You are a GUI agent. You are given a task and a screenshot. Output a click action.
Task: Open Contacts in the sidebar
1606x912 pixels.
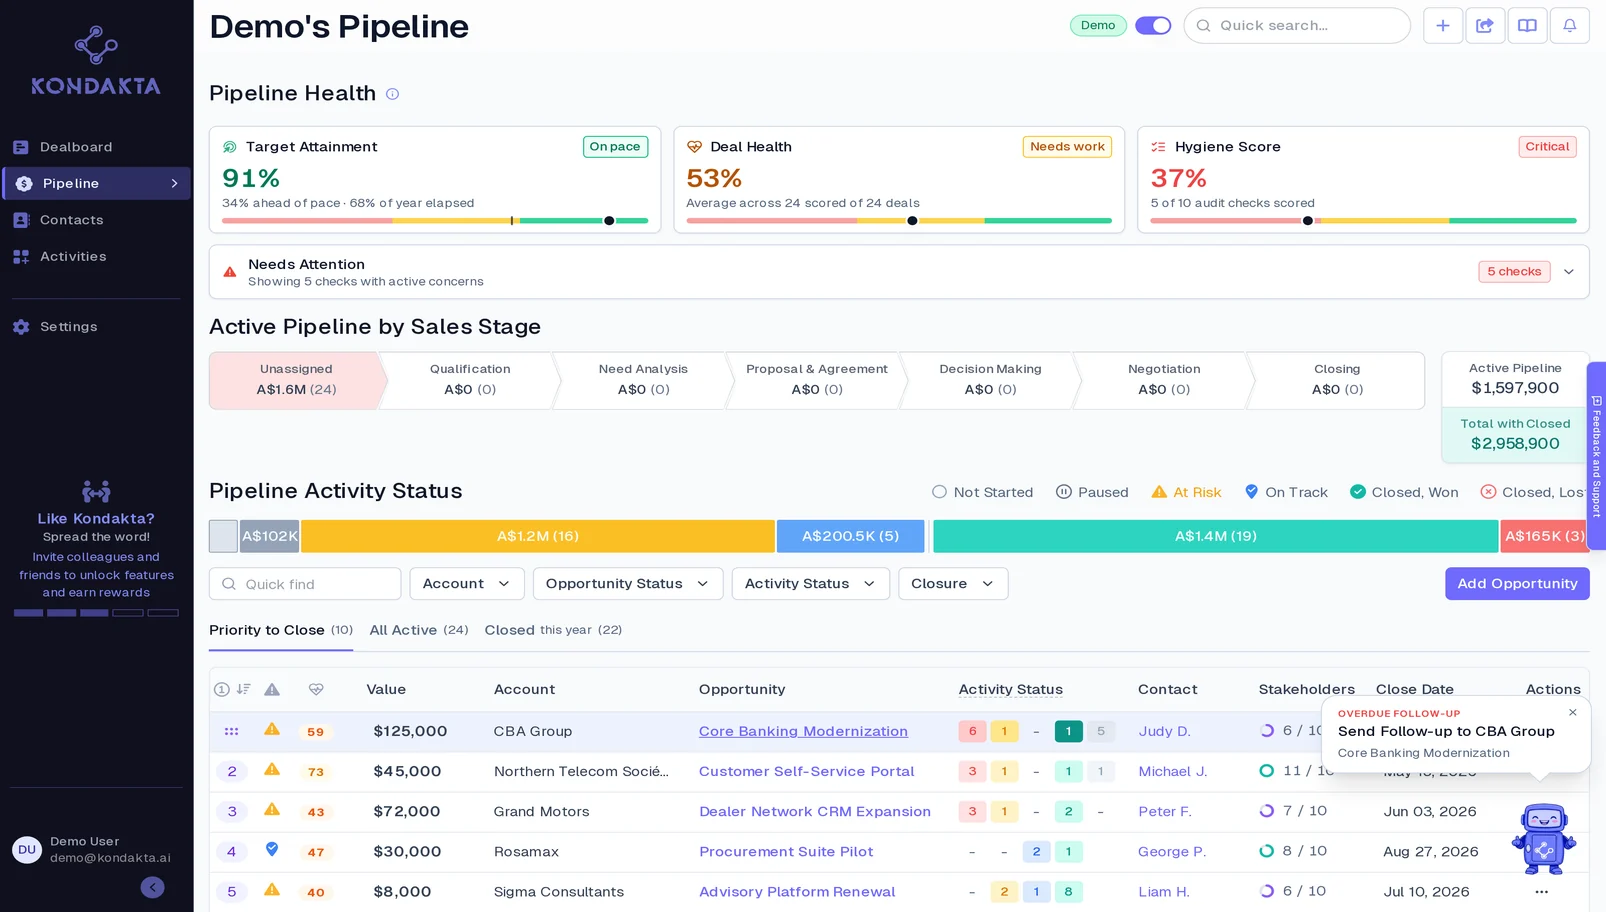tap(96, 220)
